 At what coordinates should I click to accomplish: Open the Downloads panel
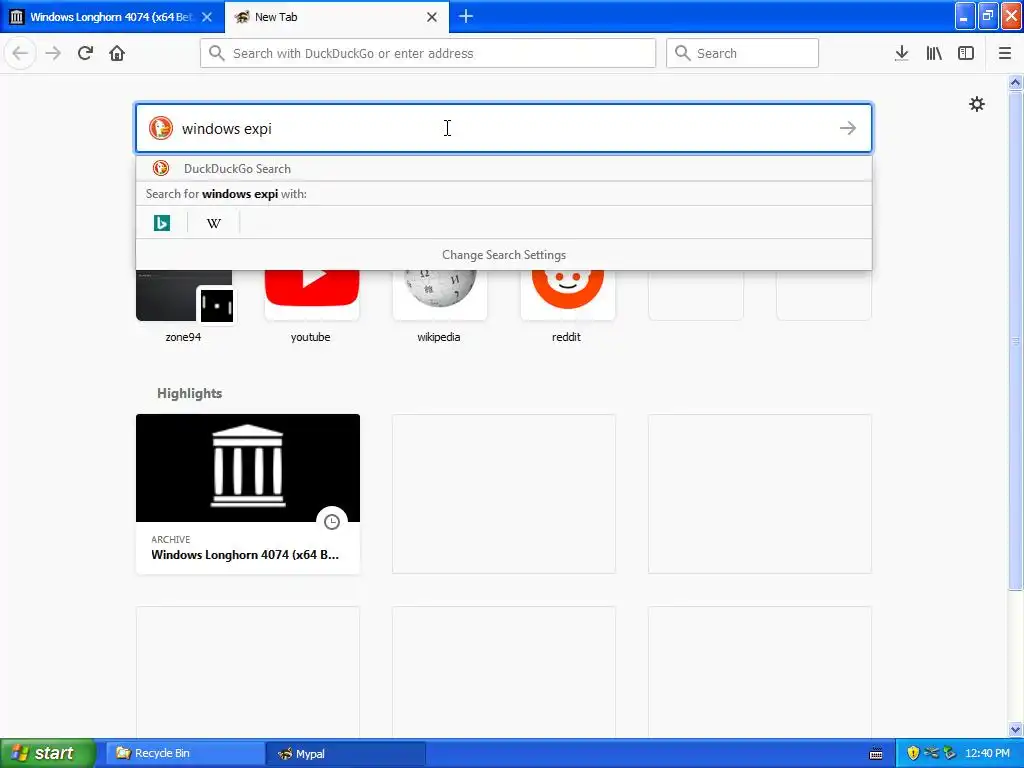tap(902, 53)
